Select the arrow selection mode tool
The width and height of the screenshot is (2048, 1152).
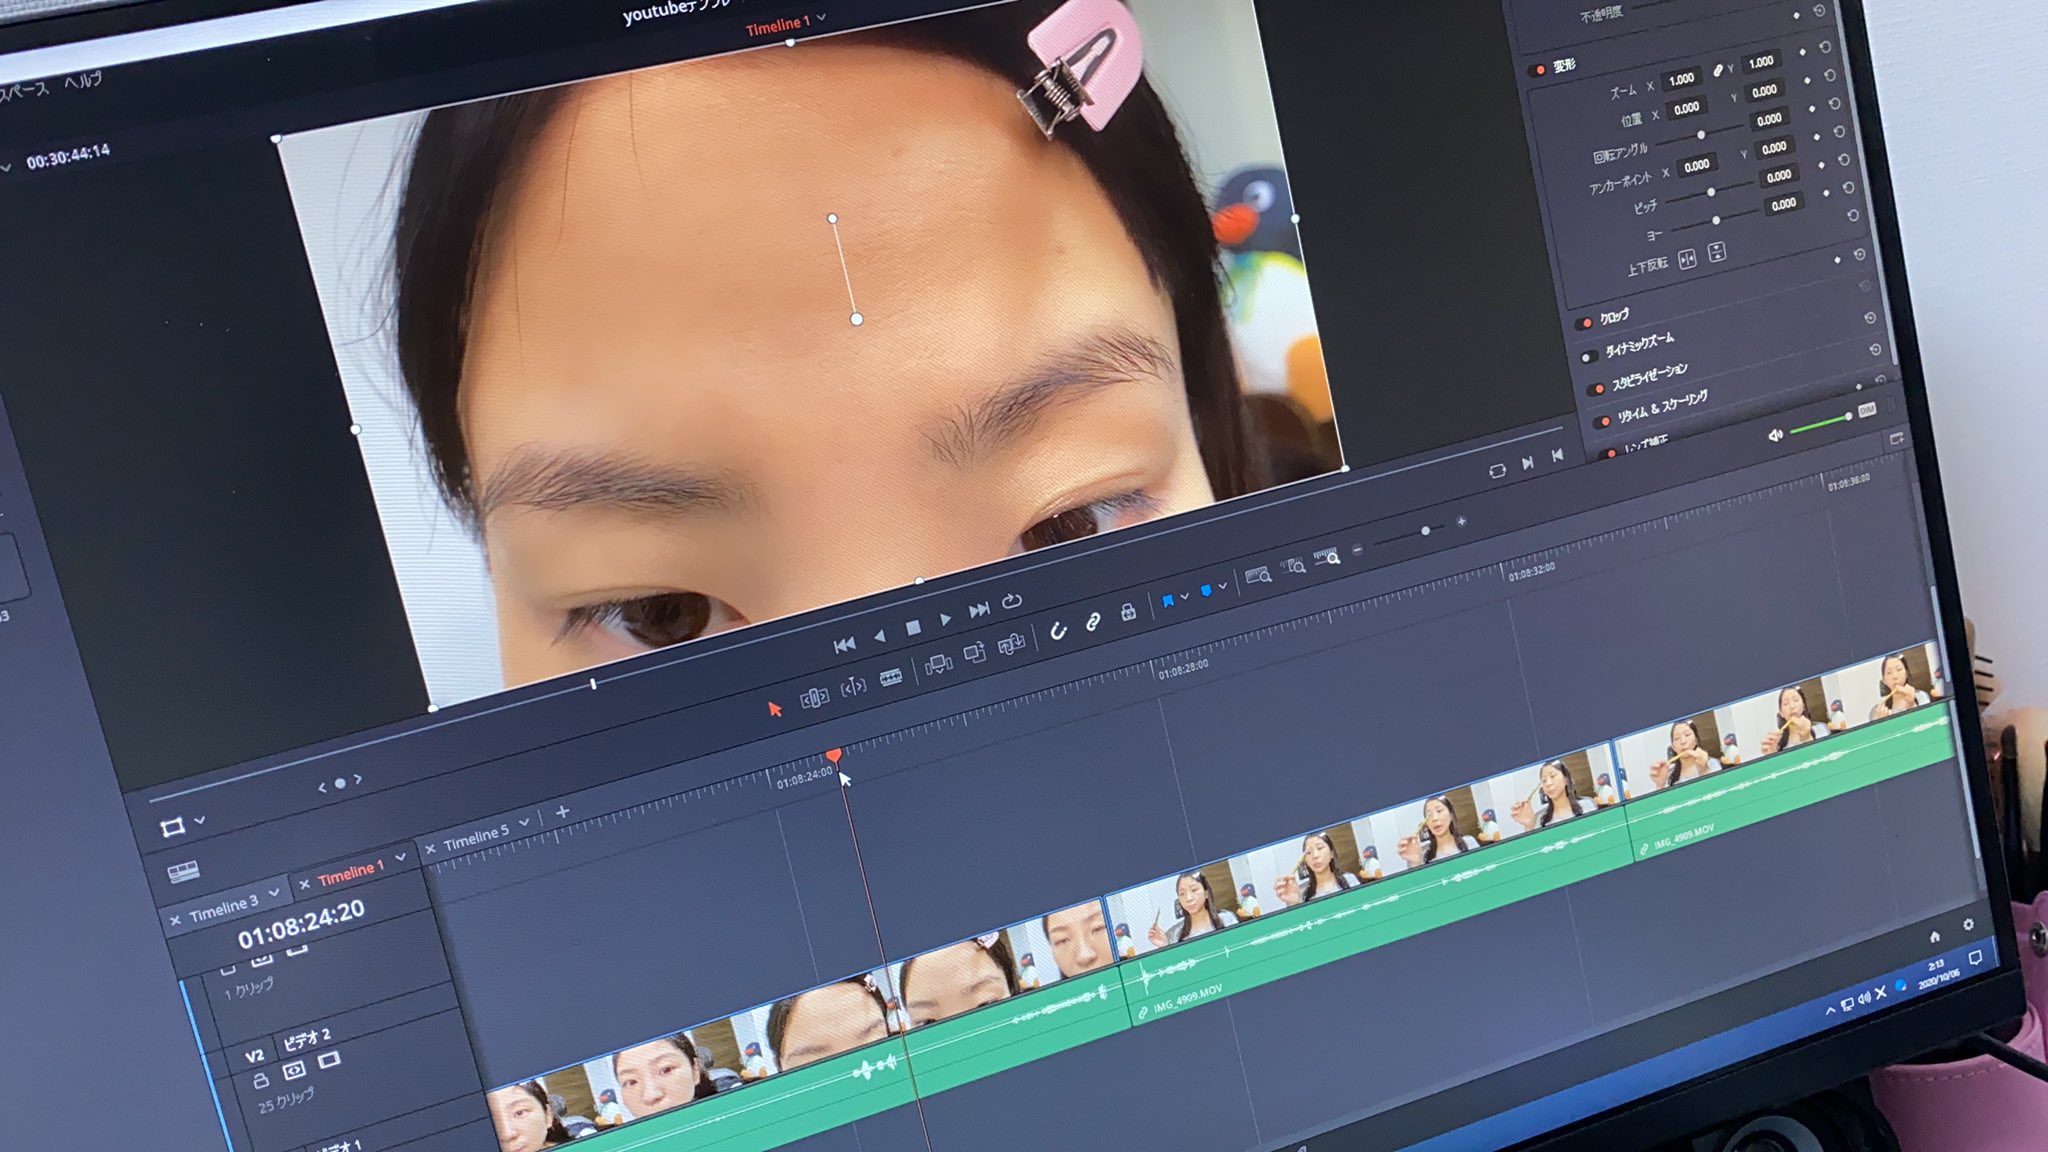(774, 709)
